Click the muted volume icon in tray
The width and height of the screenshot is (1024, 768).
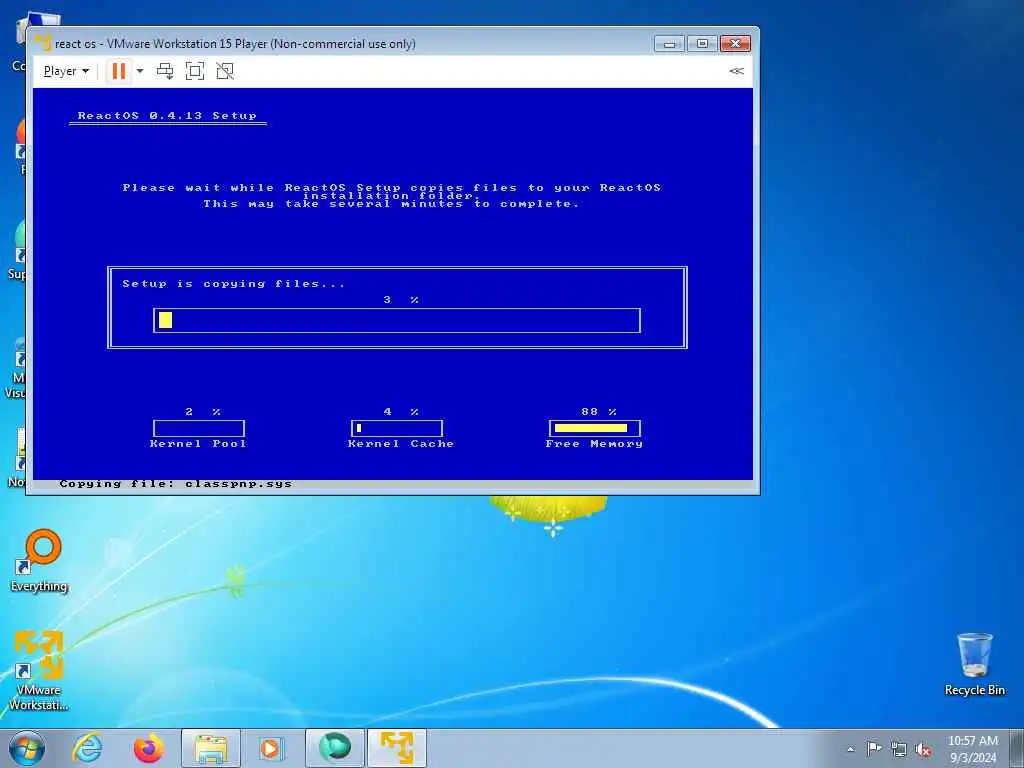click(x=923, y=749)
